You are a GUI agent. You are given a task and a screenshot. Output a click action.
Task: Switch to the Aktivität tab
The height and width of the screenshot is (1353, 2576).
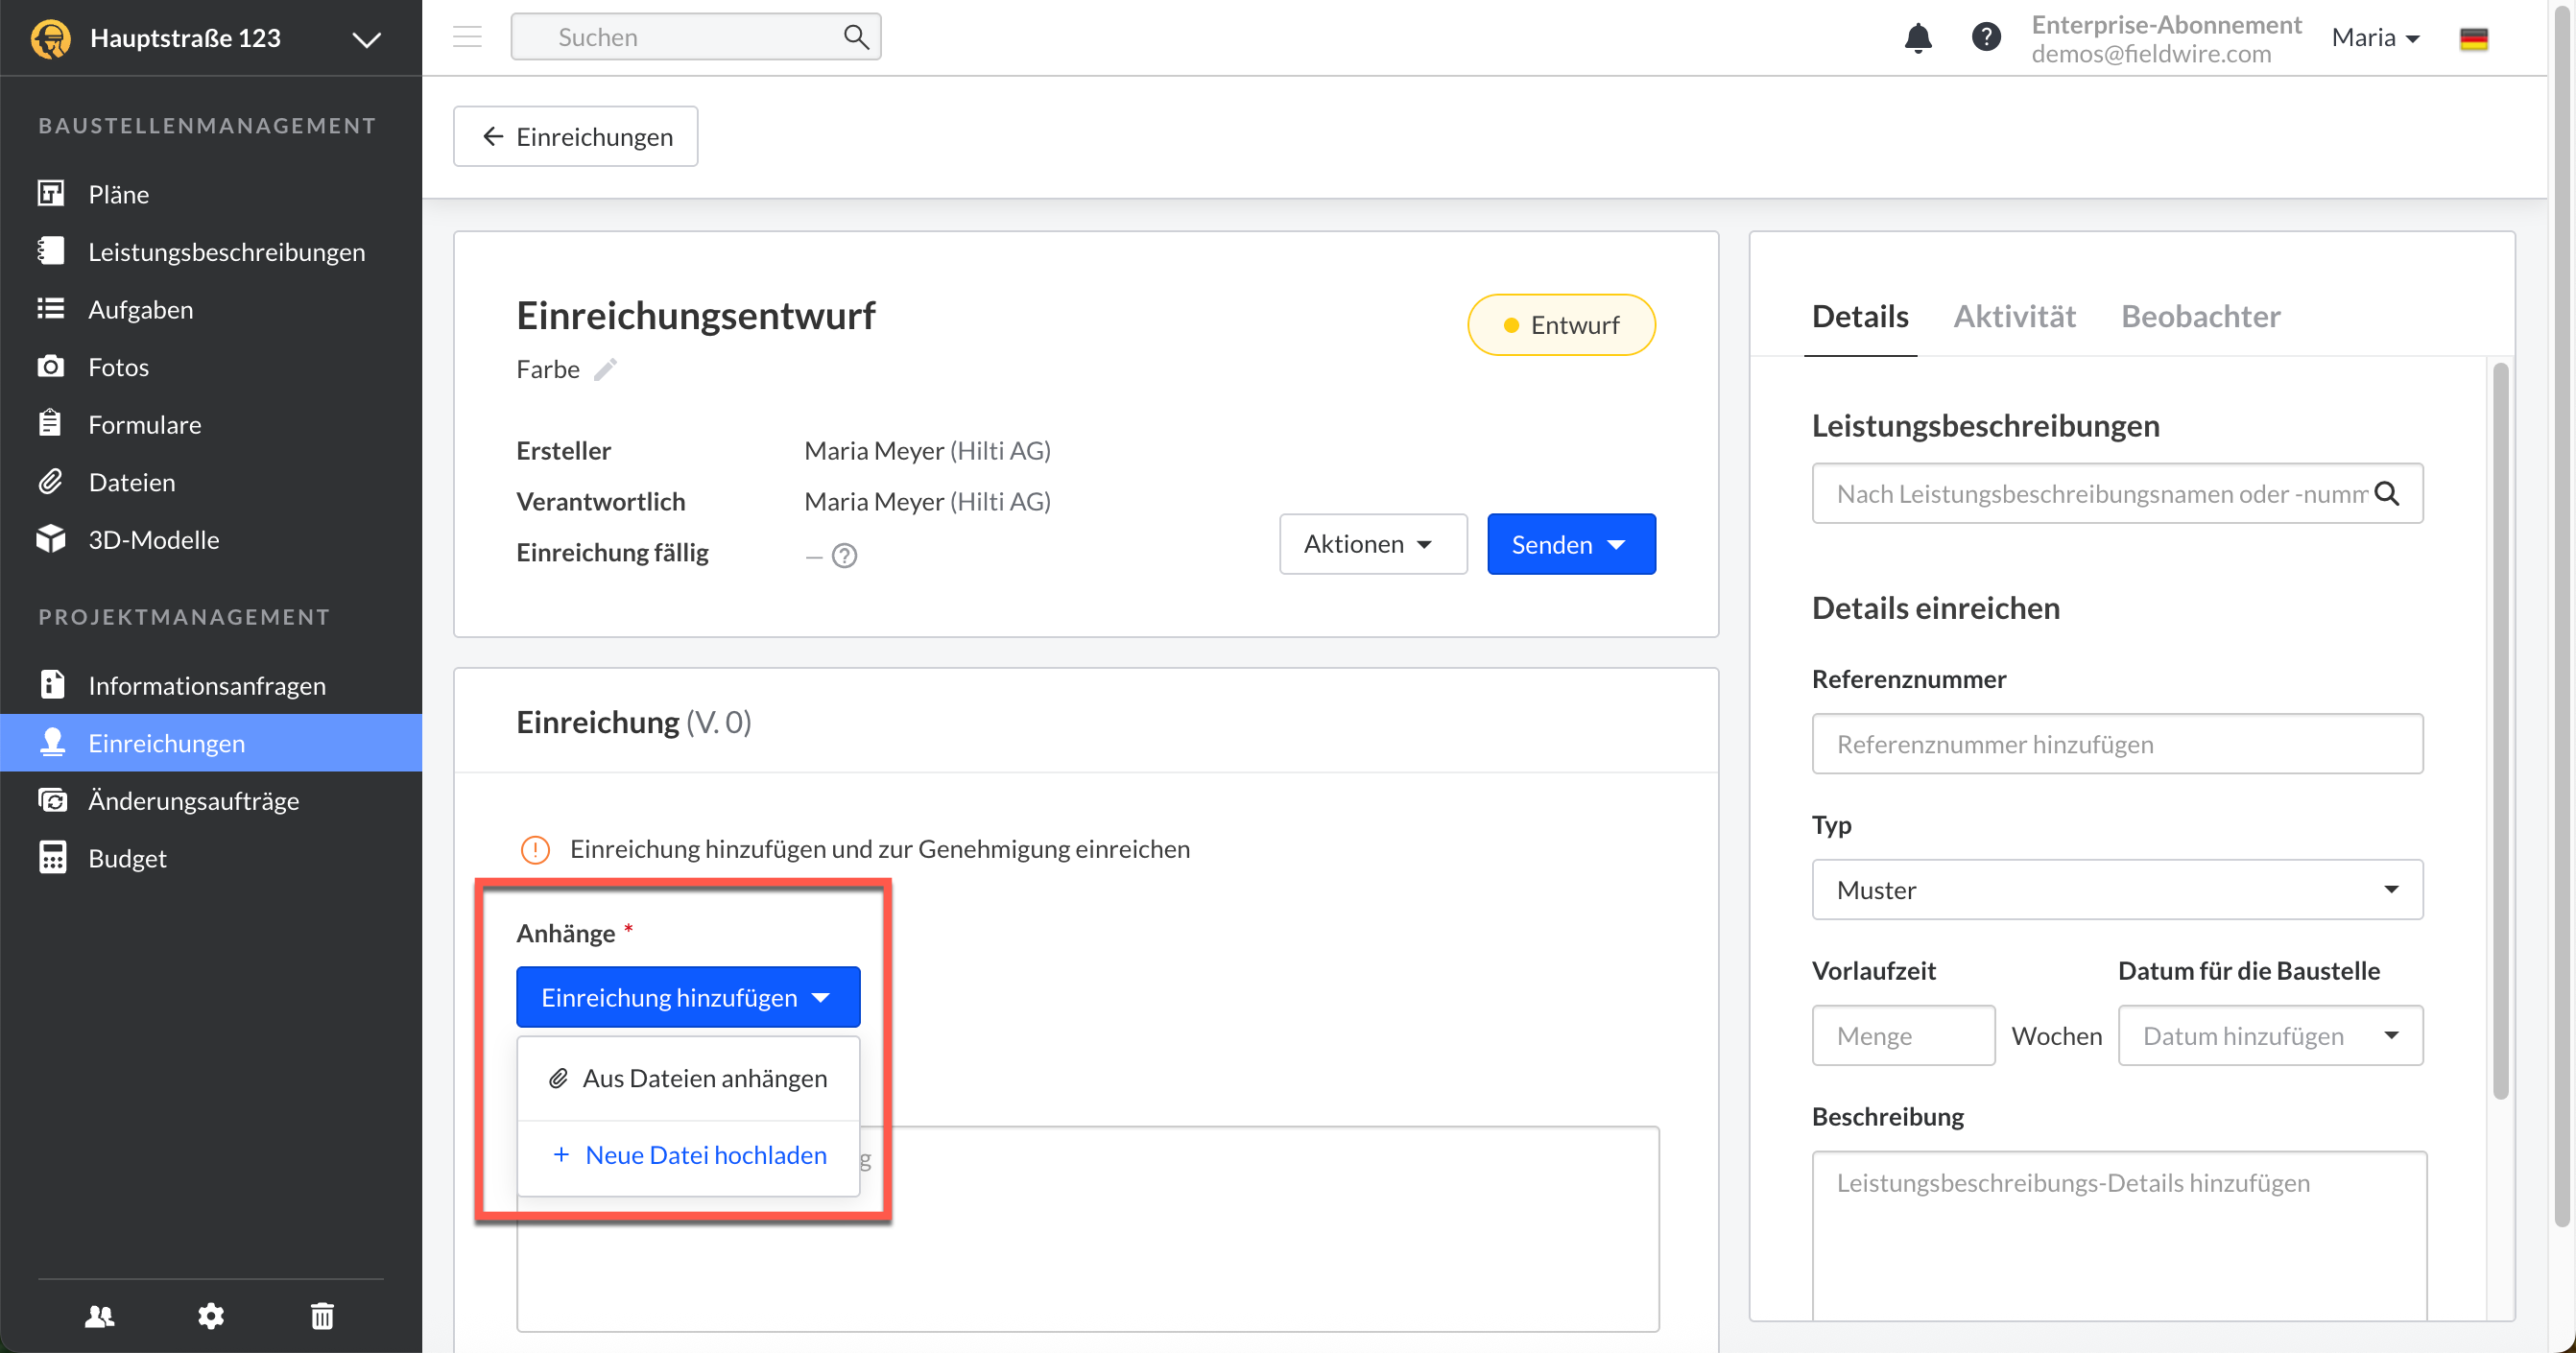2014,317
